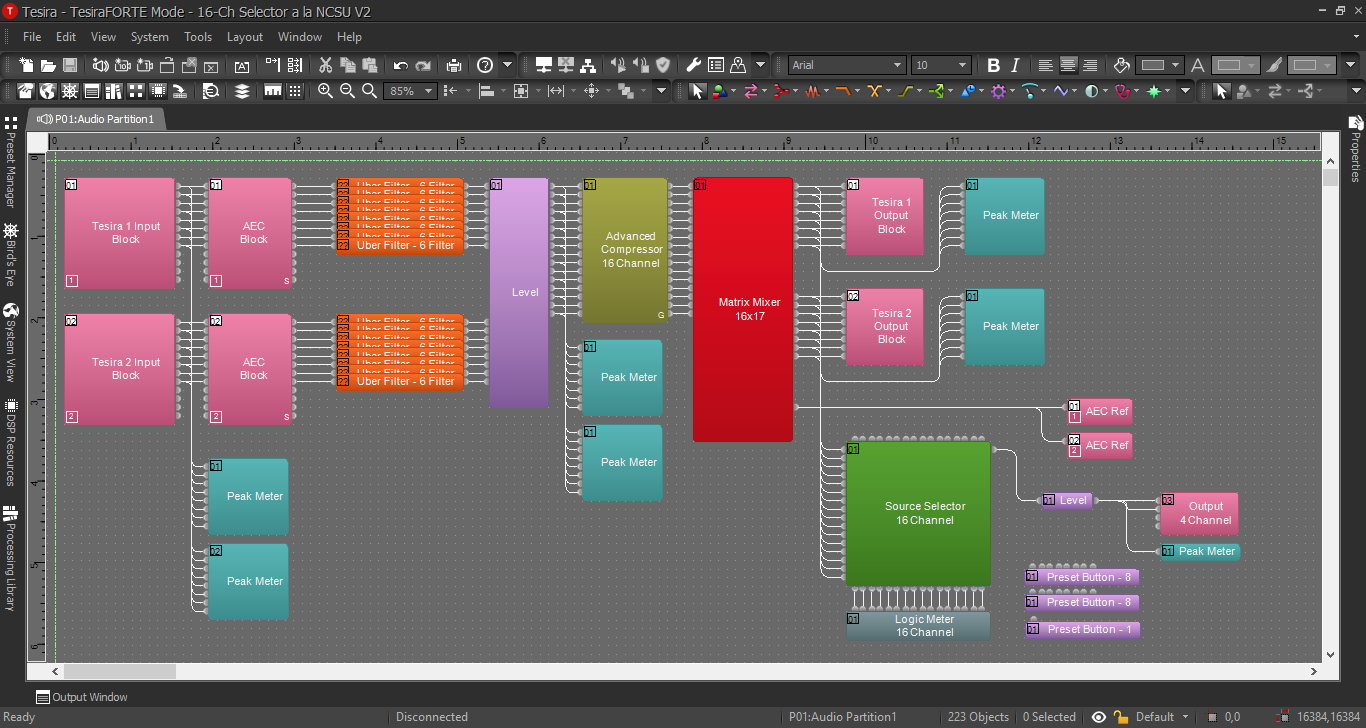
Task: Click the Cut scissors icon
Action: tap(325, 65)
